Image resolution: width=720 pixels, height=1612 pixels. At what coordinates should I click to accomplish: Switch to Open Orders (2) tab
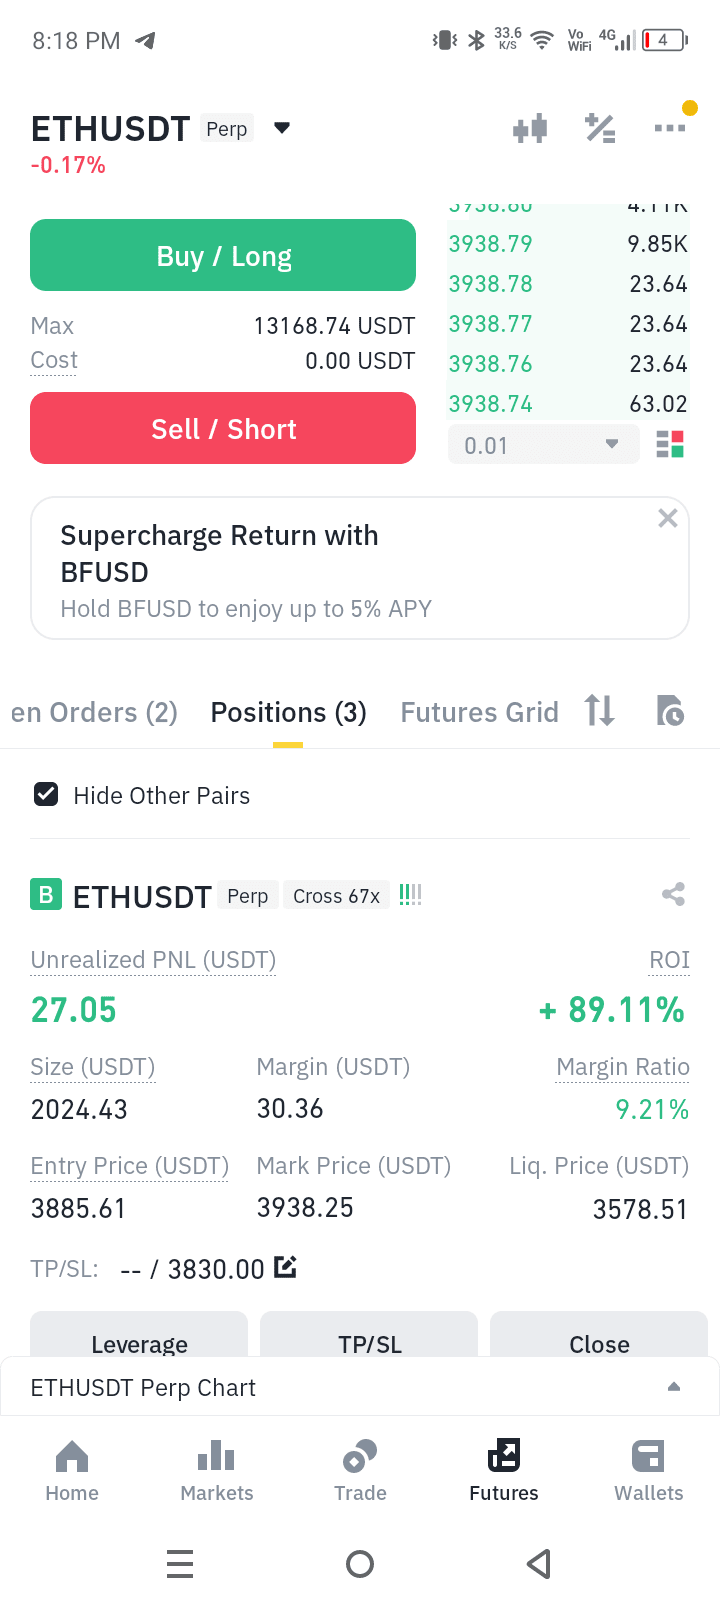[x=94, y=712]
